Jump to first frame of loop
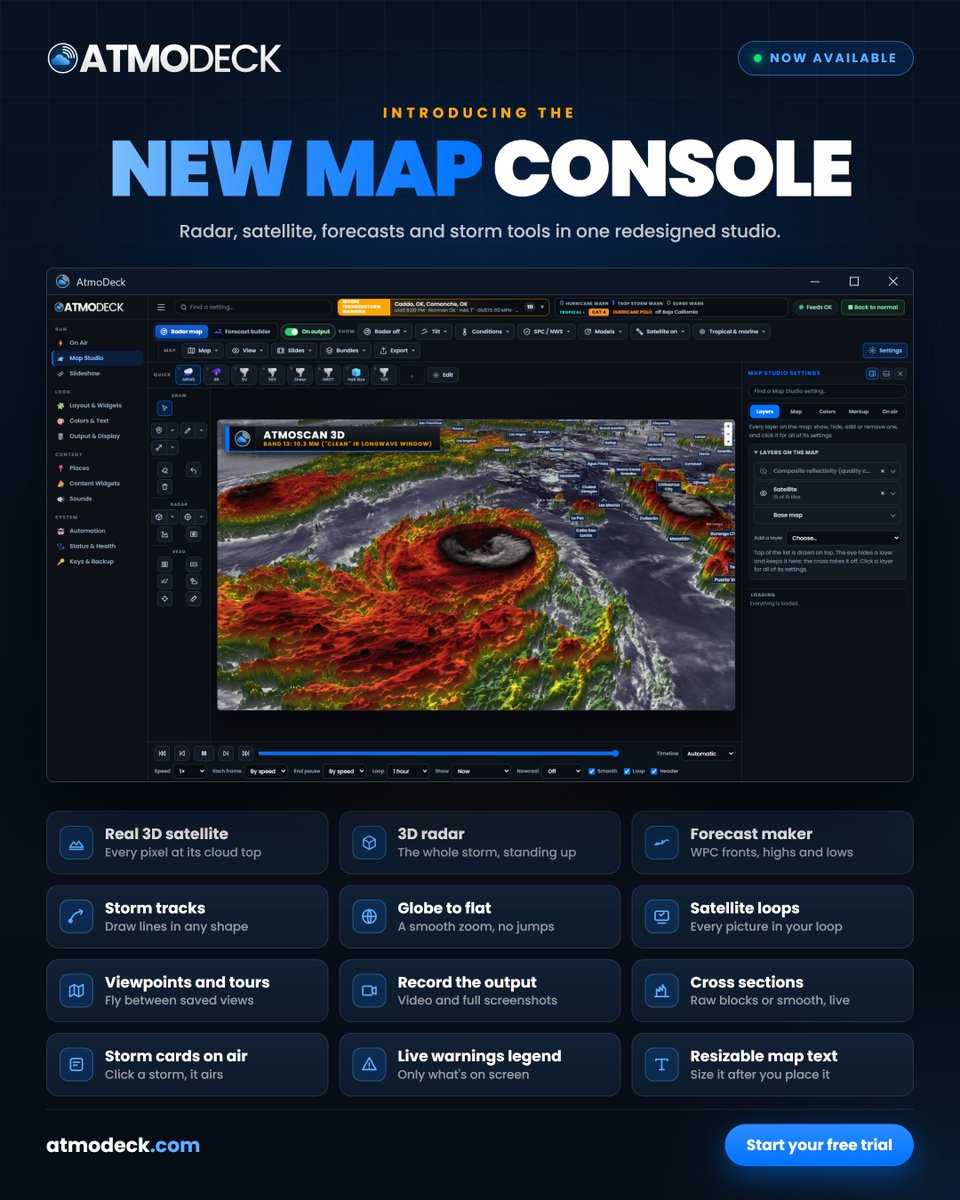 162,753
